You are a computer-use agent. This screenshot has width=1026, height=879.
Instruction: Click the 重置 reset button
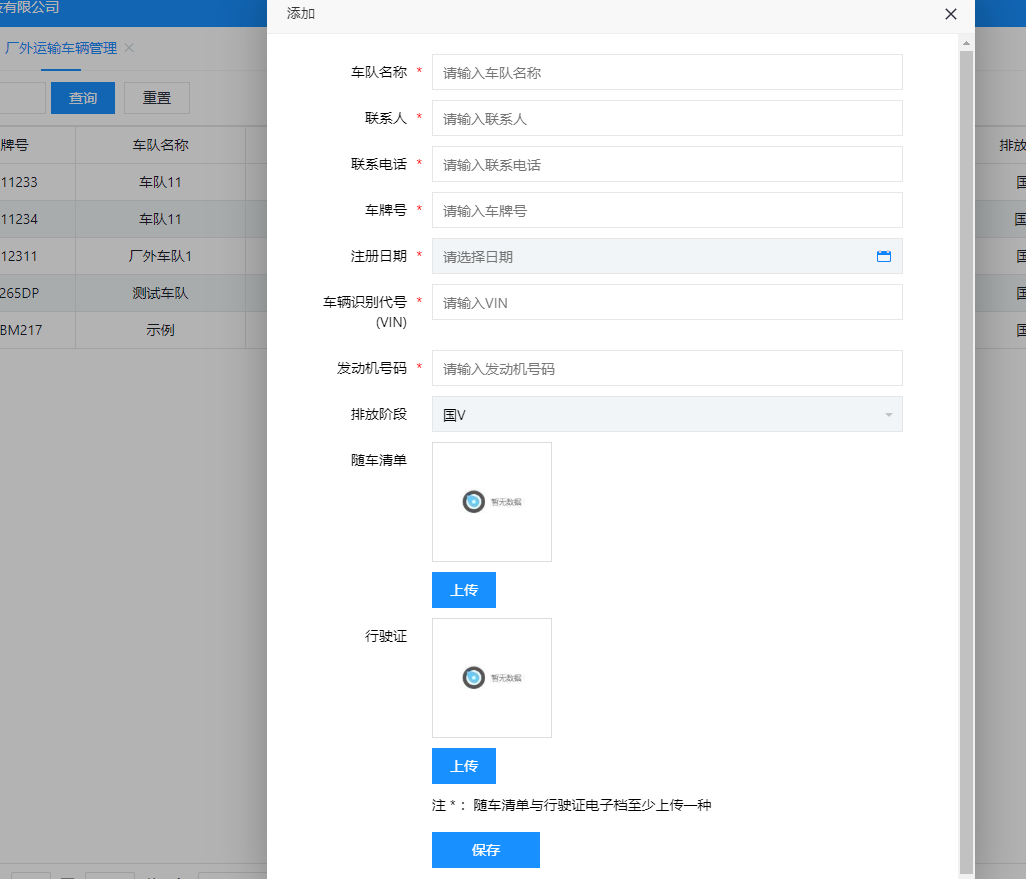pyautogui.click(x=157, y=98)
